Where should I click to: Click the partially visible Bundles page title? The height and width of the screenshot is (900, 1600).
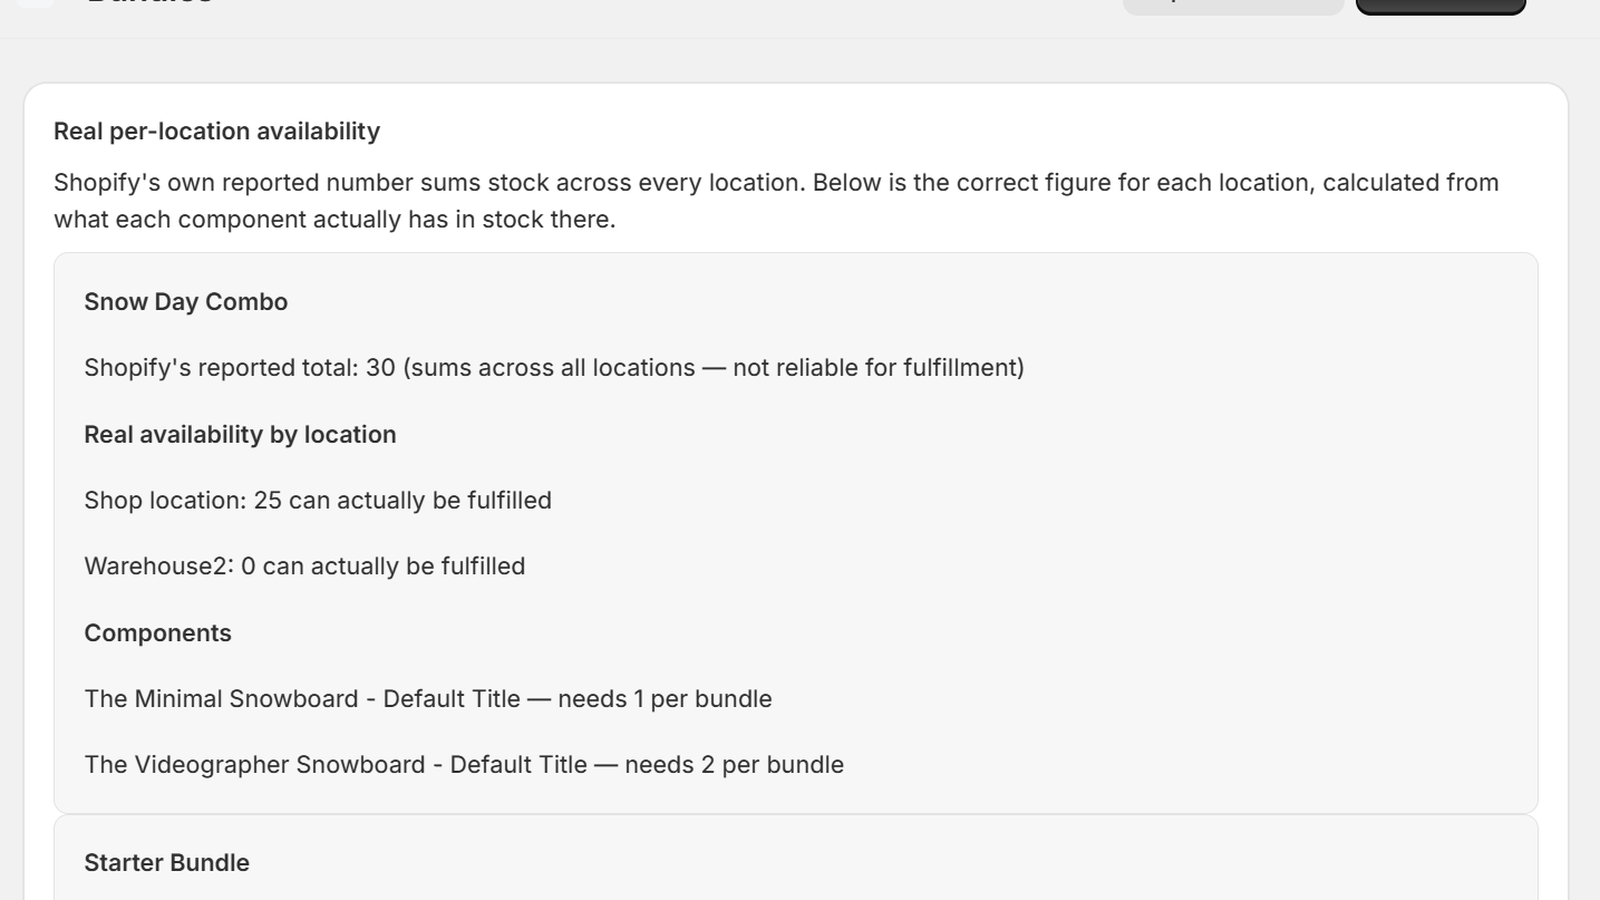click(150, 3)
